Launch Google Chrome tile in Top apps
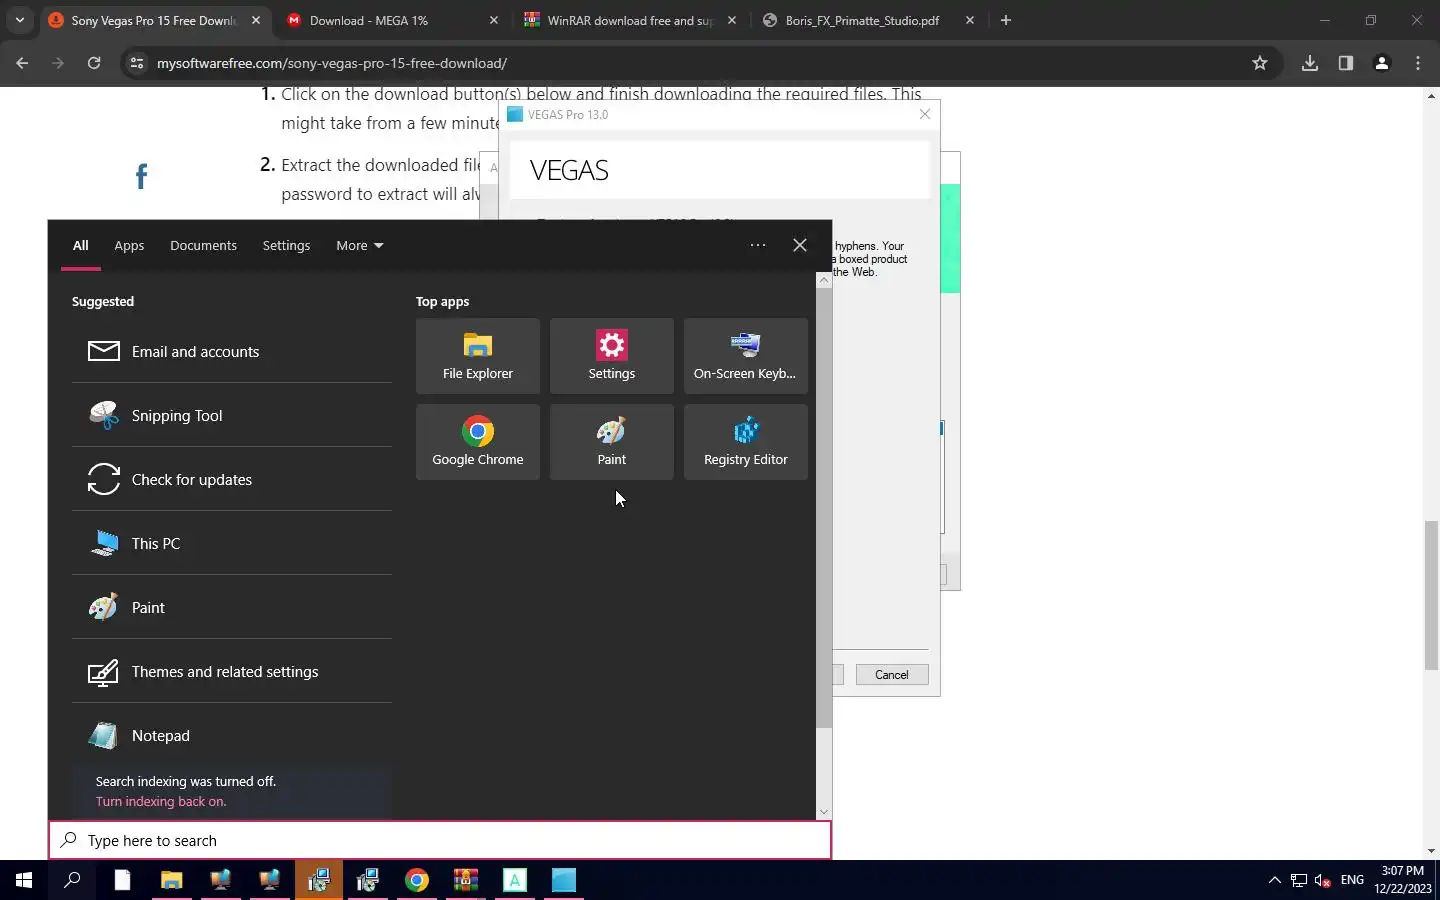1440x900 pixels. 478,442
